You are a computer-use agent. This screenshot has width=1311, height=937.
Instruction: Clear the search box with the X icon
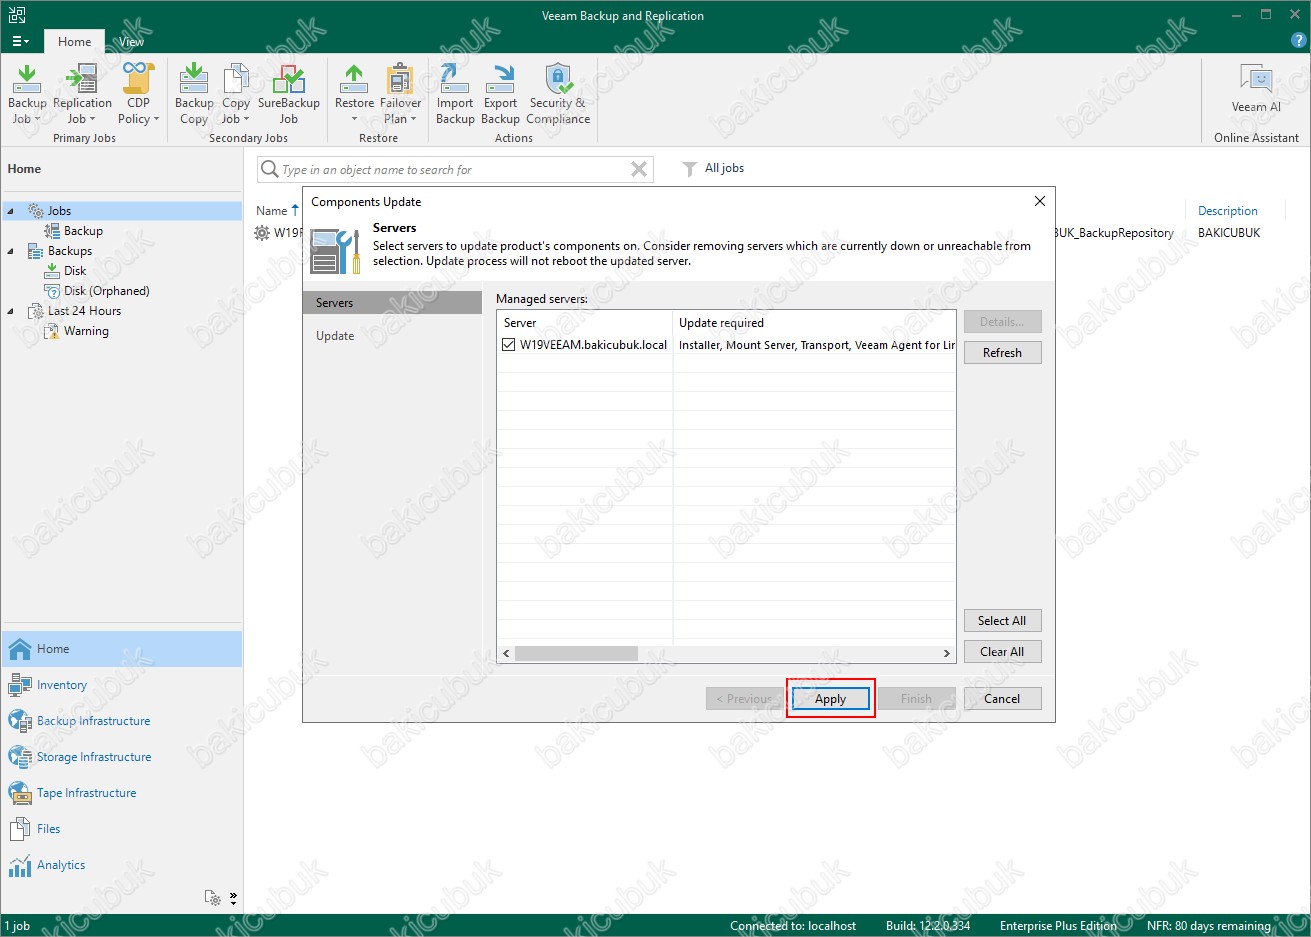639,170
